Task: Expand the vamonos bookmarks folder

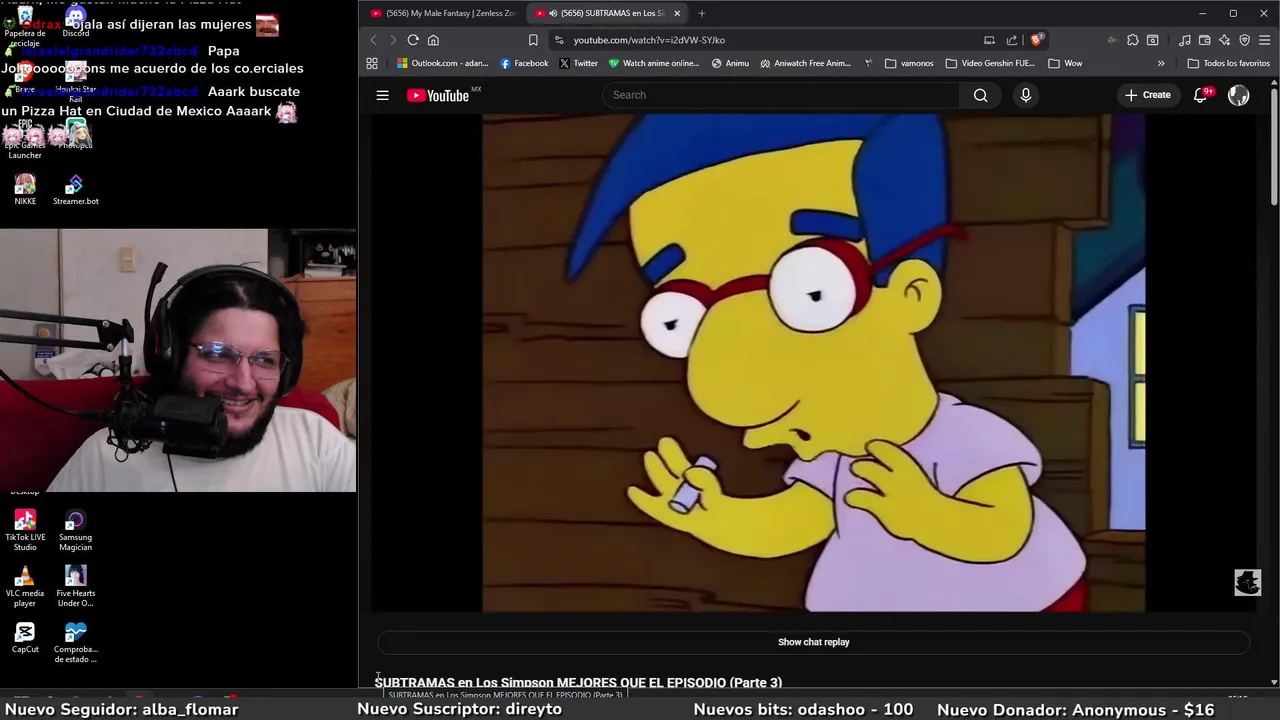Action: coord(909,63)
